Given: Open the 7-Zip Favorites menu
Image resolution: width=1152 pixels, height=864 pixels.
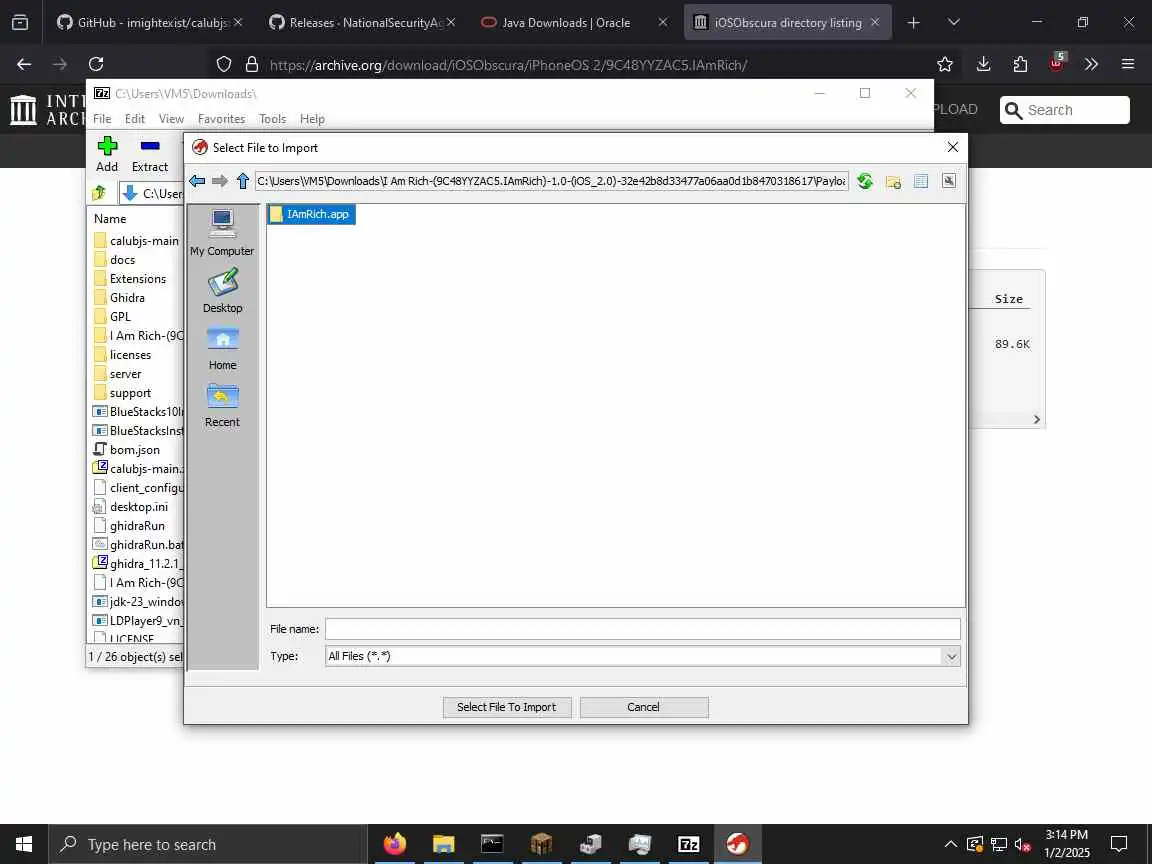Looking at the screenshot, I should [x=221, y=119].
